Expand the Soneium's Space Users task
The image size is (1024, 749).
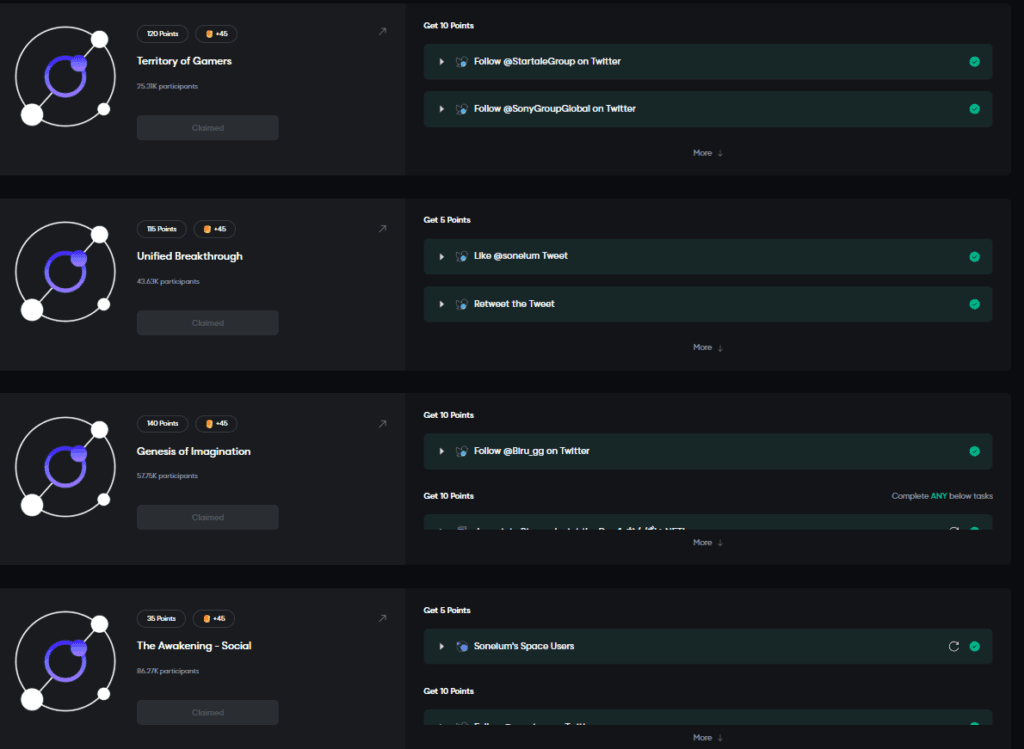[441, 646]
